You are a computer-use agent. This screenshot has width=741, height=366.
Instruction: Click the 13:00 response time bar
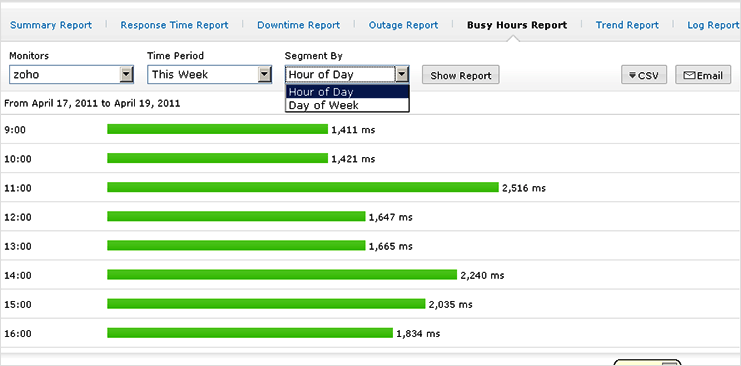pos(236,246)
